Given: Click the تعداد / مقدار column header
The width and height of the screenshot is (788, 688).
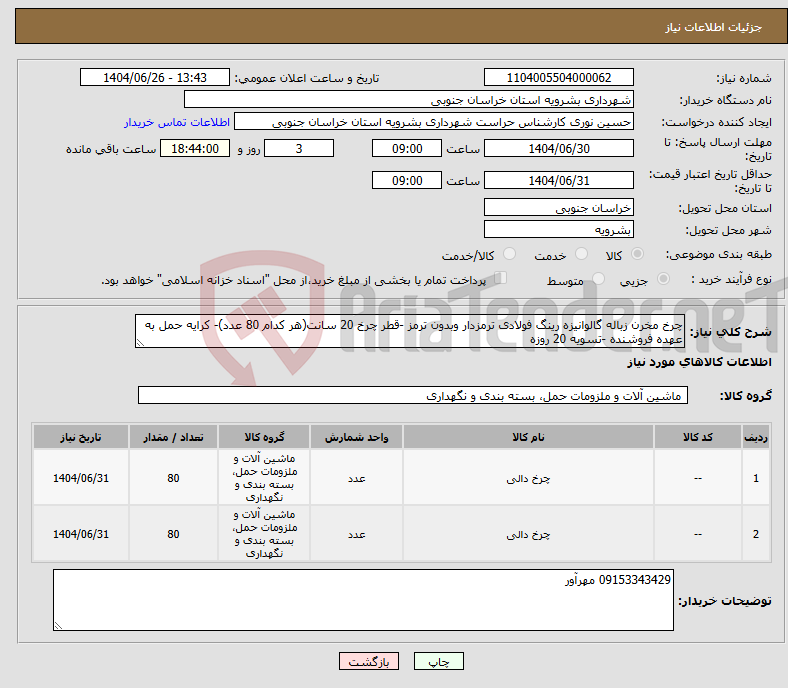Looking at the screenshot, I should [173, 437].
